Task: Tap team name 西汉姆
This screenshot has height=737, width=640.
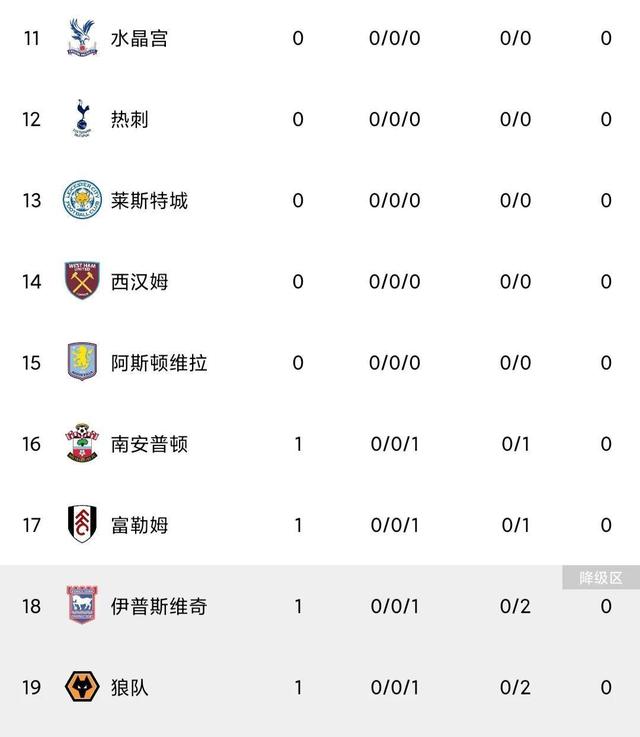Action: point(139,281)
